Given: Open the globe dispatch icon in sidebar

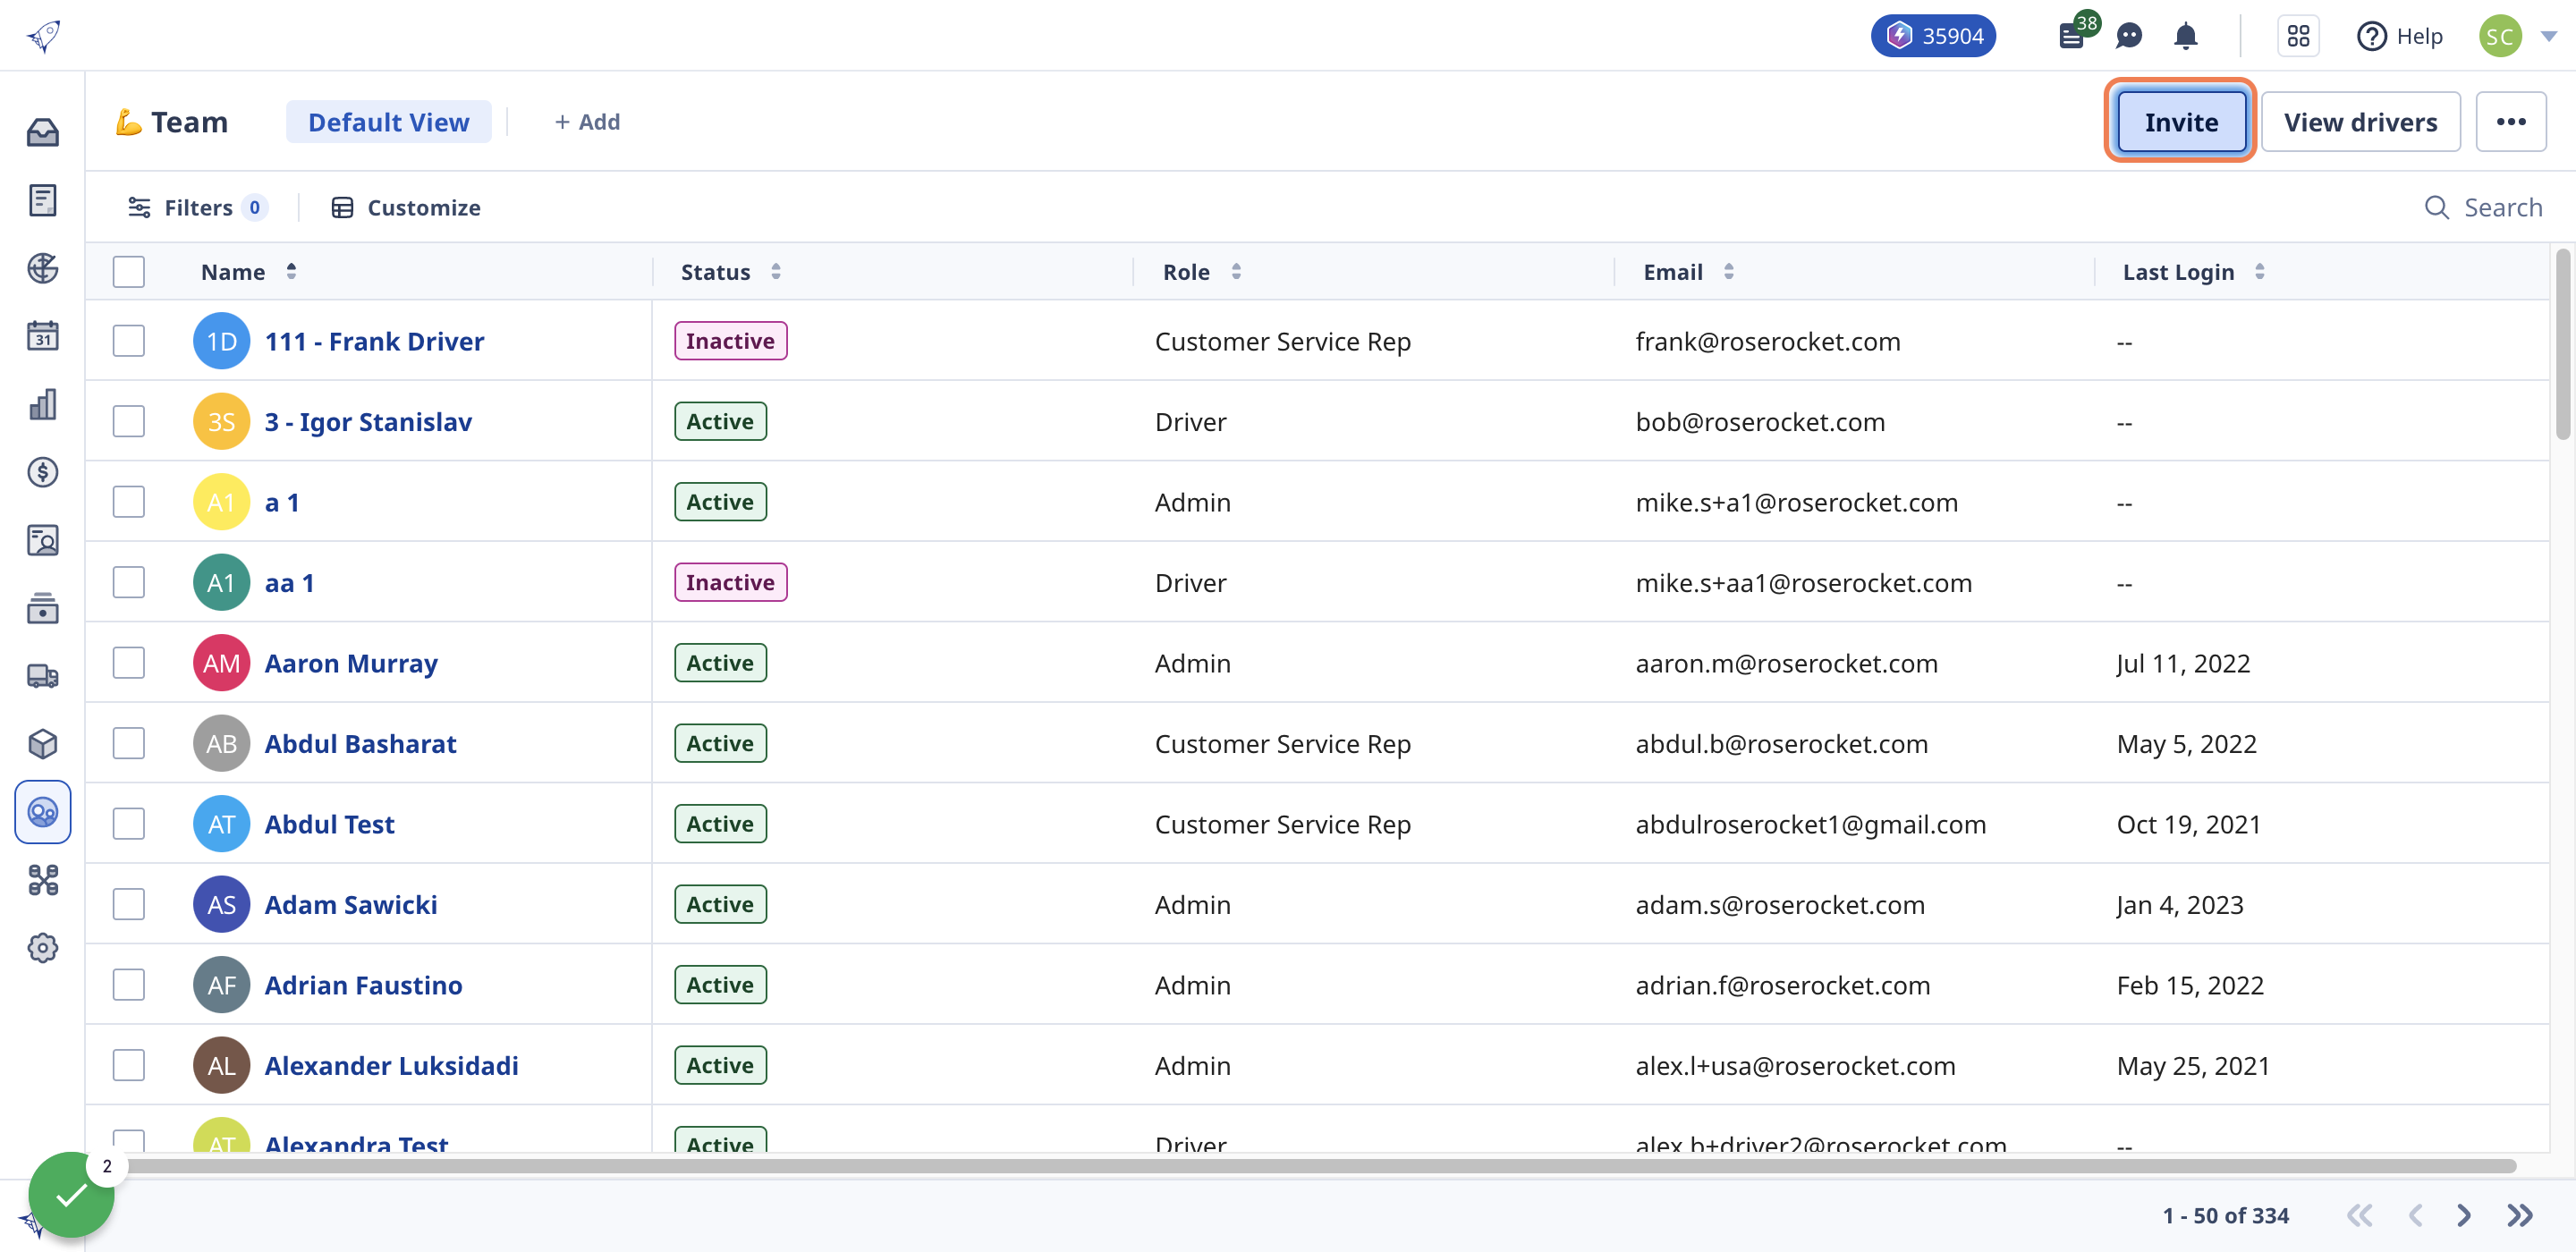Looking at the screenshot, I should pyautogui.click(x=42, y=268).
